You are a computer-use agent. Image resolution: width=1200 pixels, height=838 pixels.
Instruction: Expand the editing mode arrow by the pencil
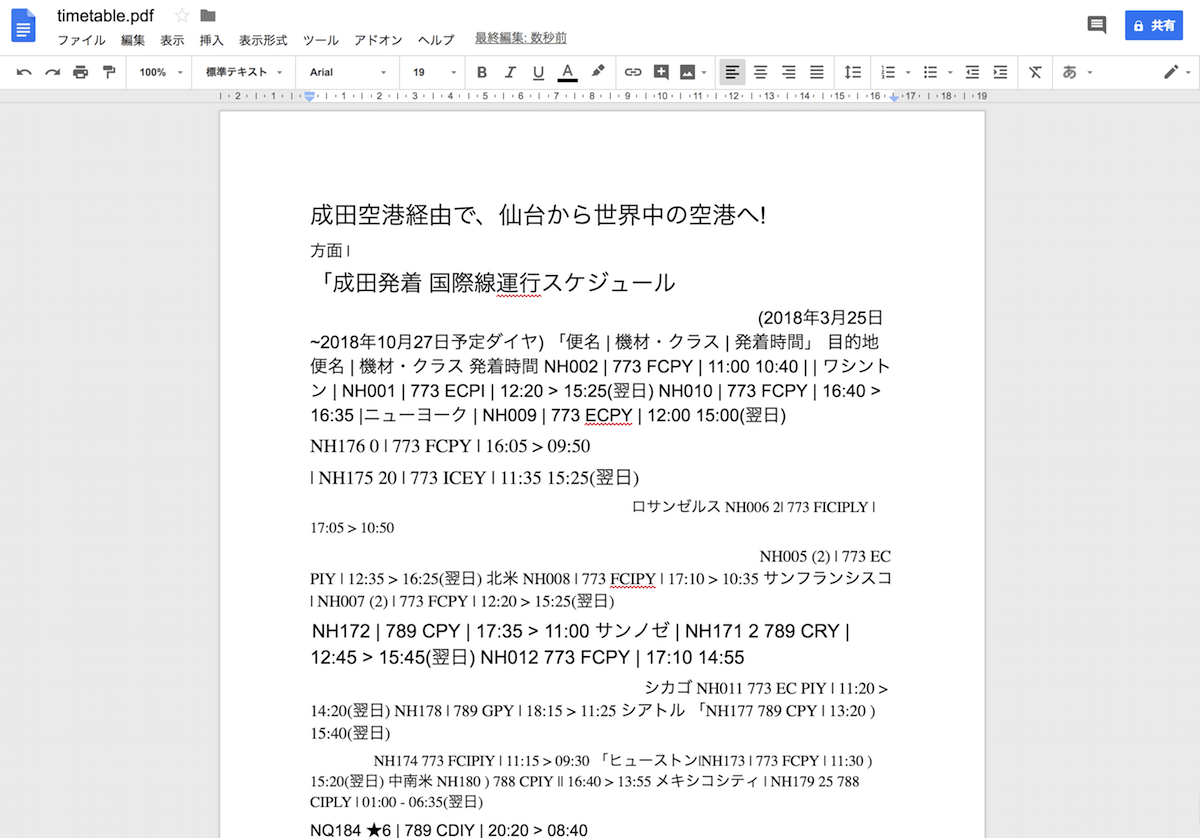click(1190, 72)
